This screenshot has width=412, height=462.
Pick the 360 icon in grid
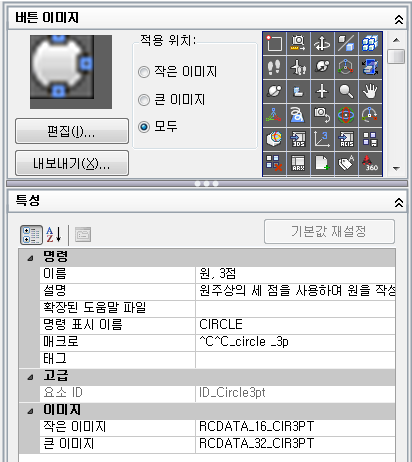pyautogui.click(x=370, y=163)
